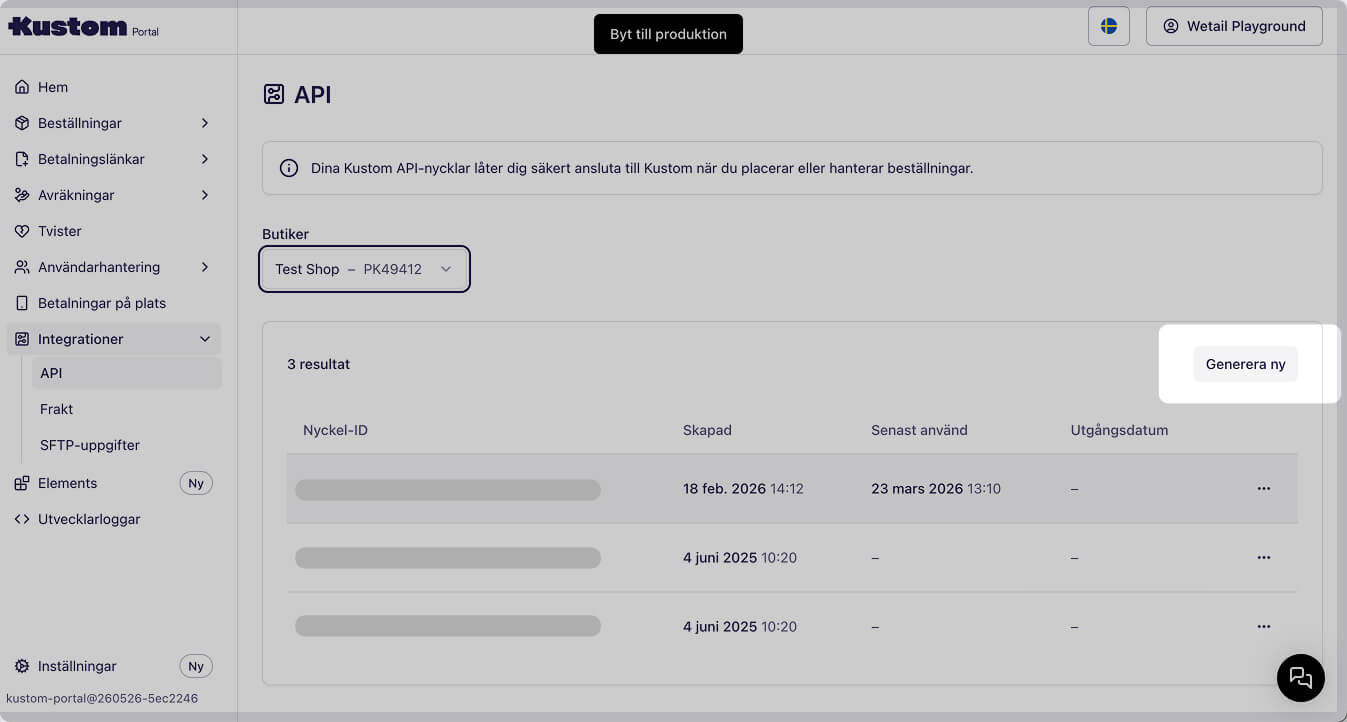Open actions menu for 18 feb. 2026 key
Image resolution: width=1347 pixels, height=722 pixels.
[1264, 488]
